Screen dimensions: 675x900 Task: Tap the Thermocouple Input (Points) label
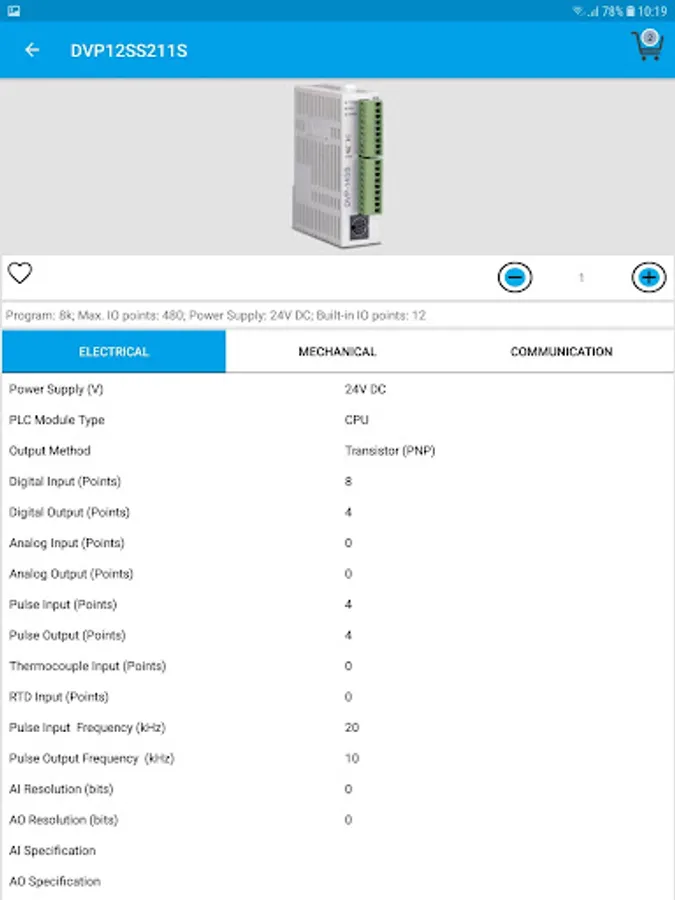[87, 666]
